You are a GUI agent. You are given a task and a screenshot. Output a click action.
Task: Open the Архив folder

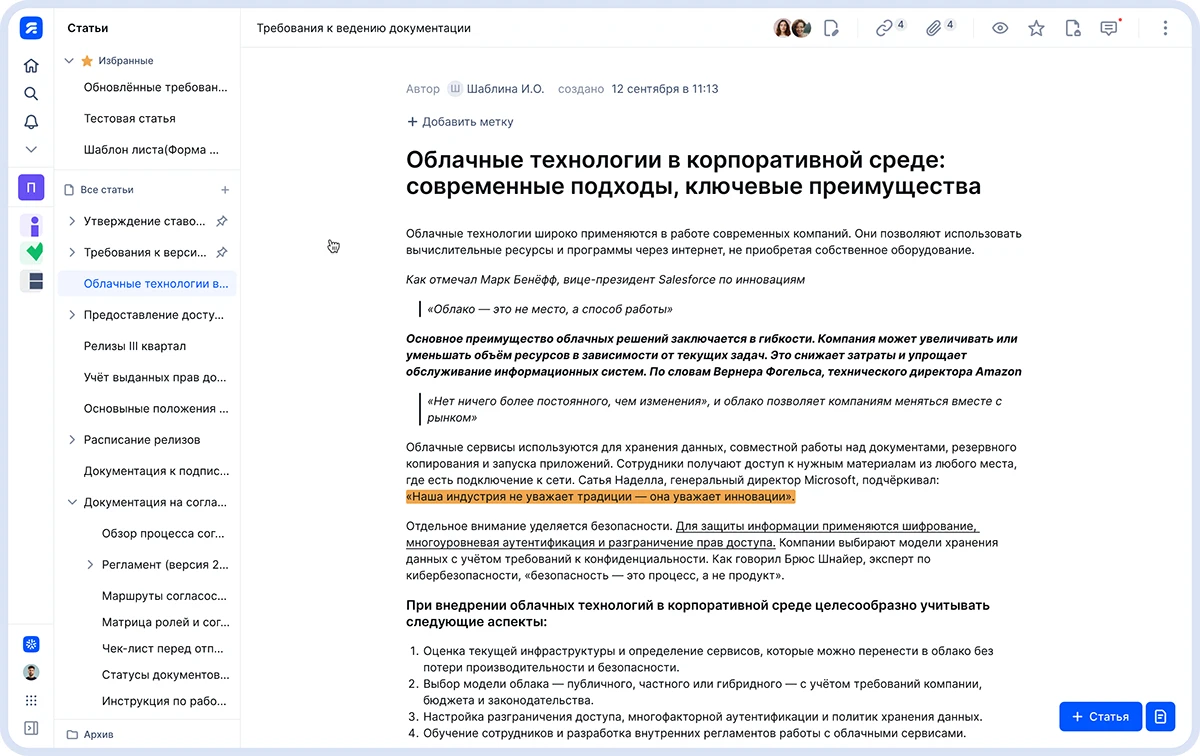90,734
